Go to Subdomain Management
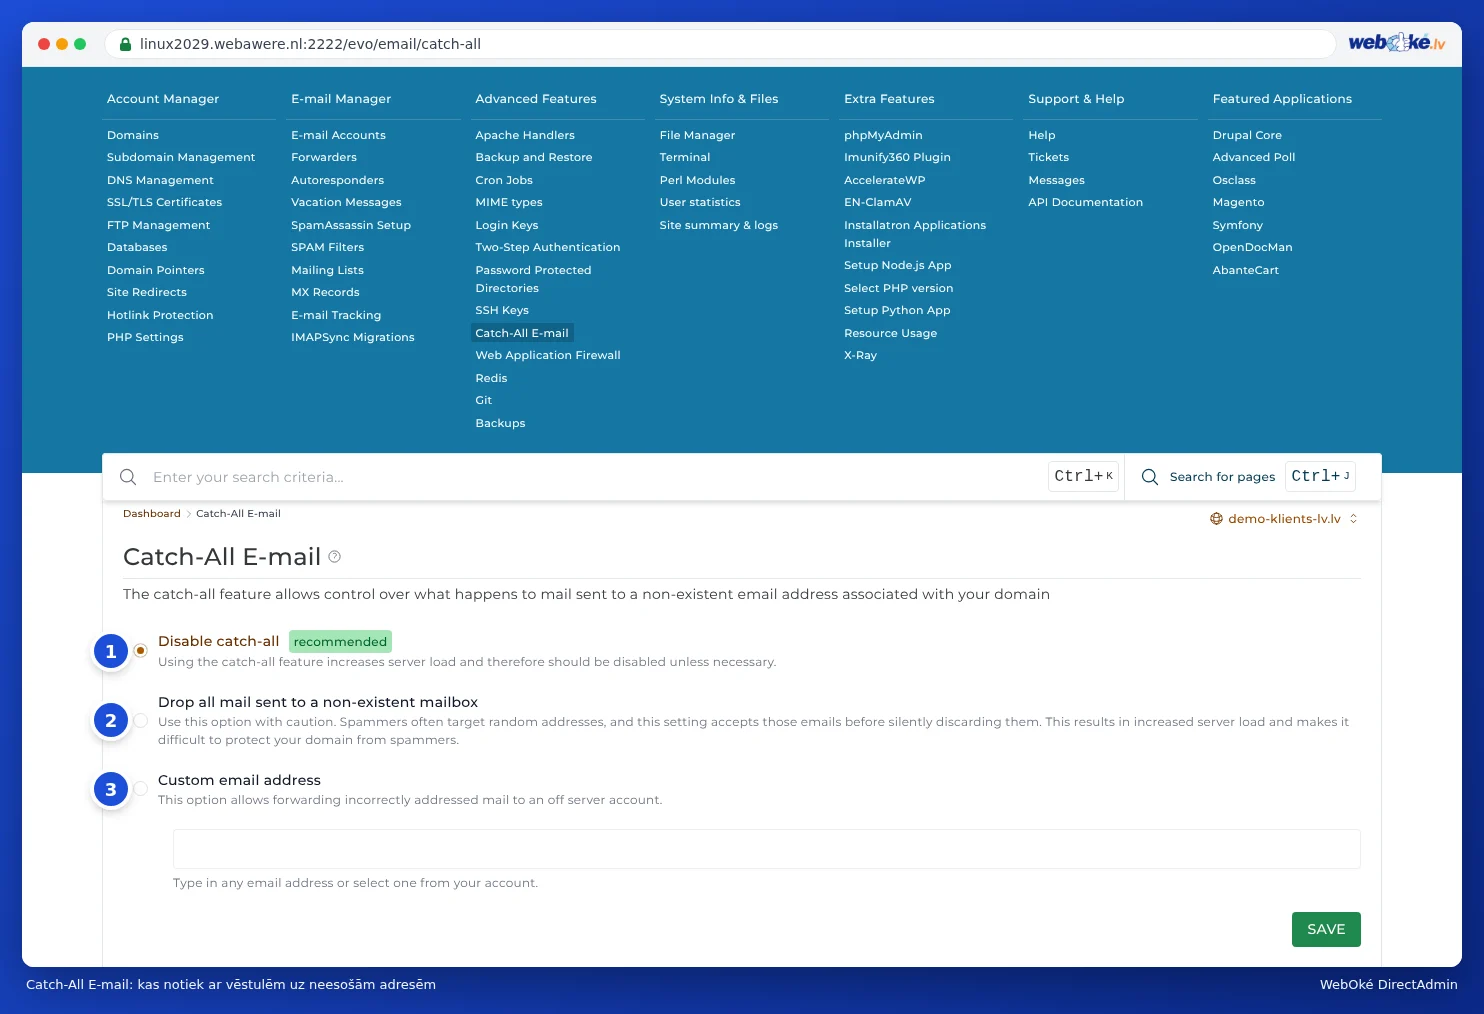Image resolution: width=1484 pixels, height=1014 pixels. (181, 157)
